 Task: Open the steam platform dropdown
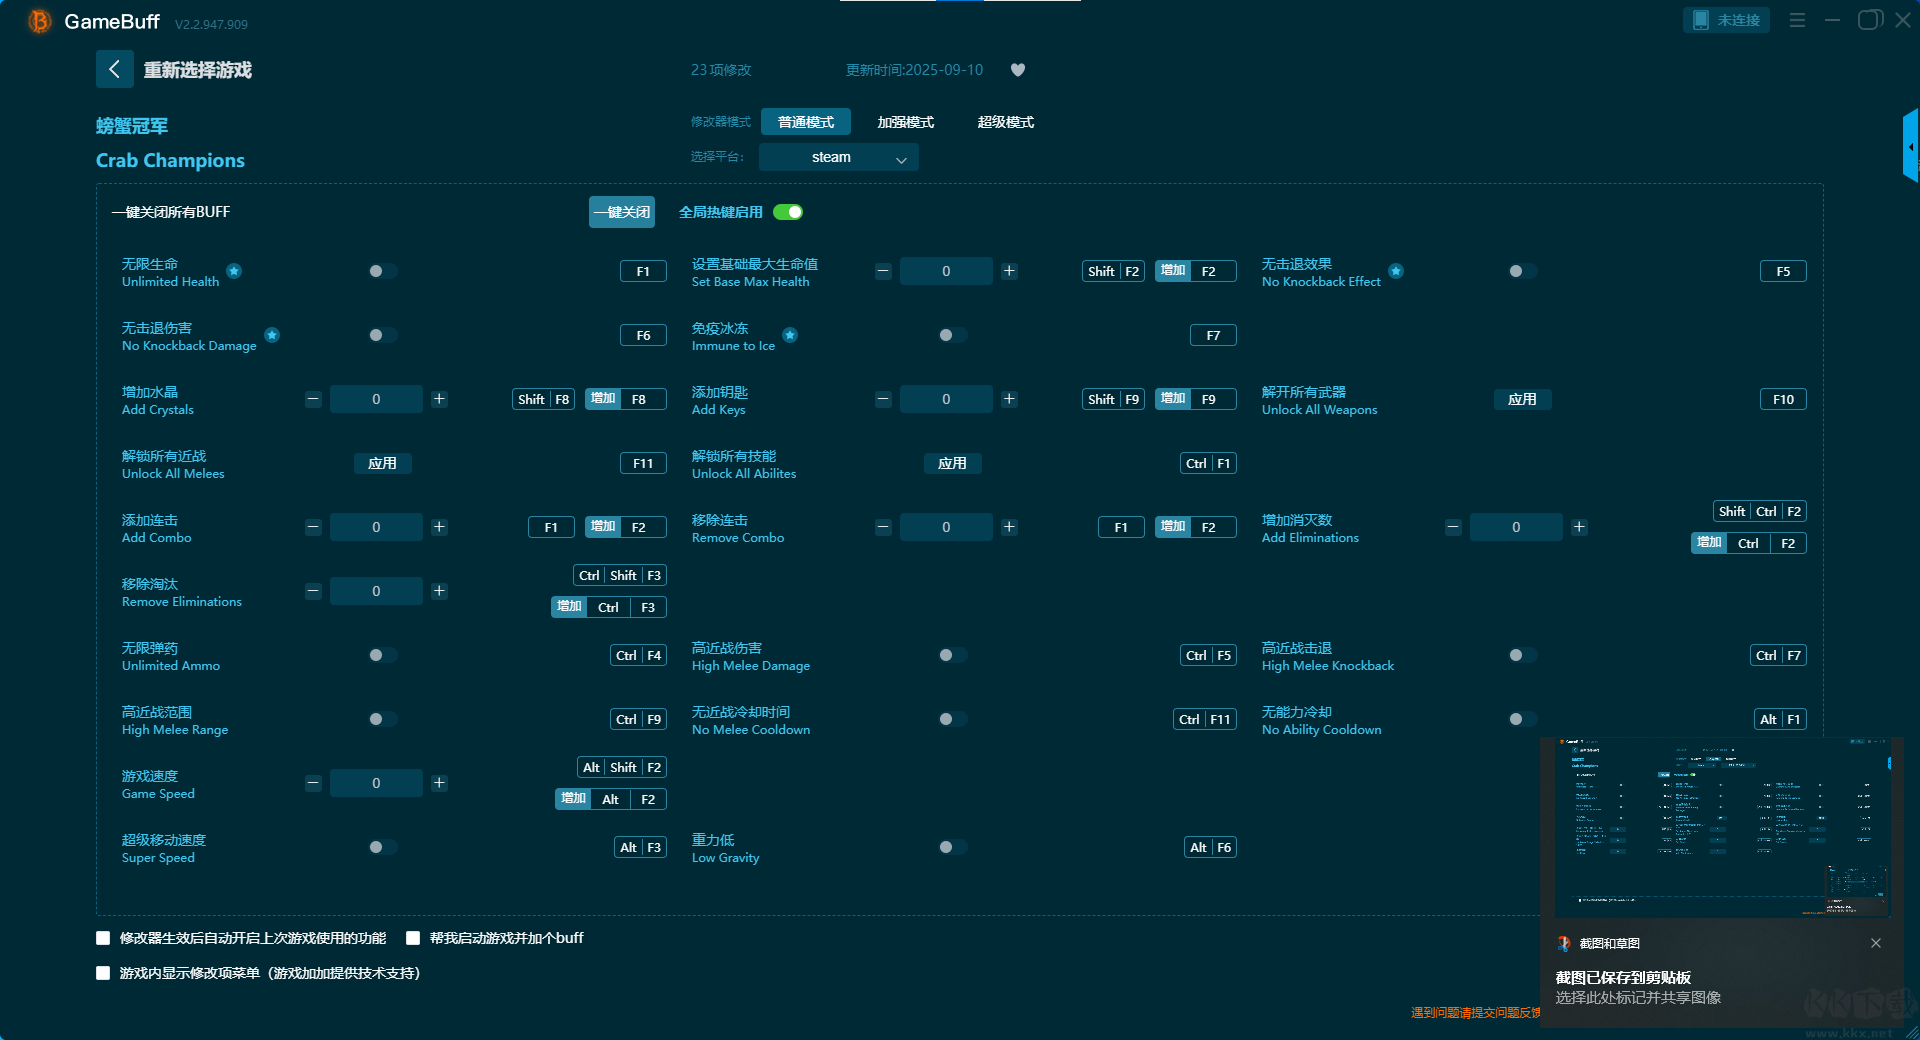tap(839, 157)
